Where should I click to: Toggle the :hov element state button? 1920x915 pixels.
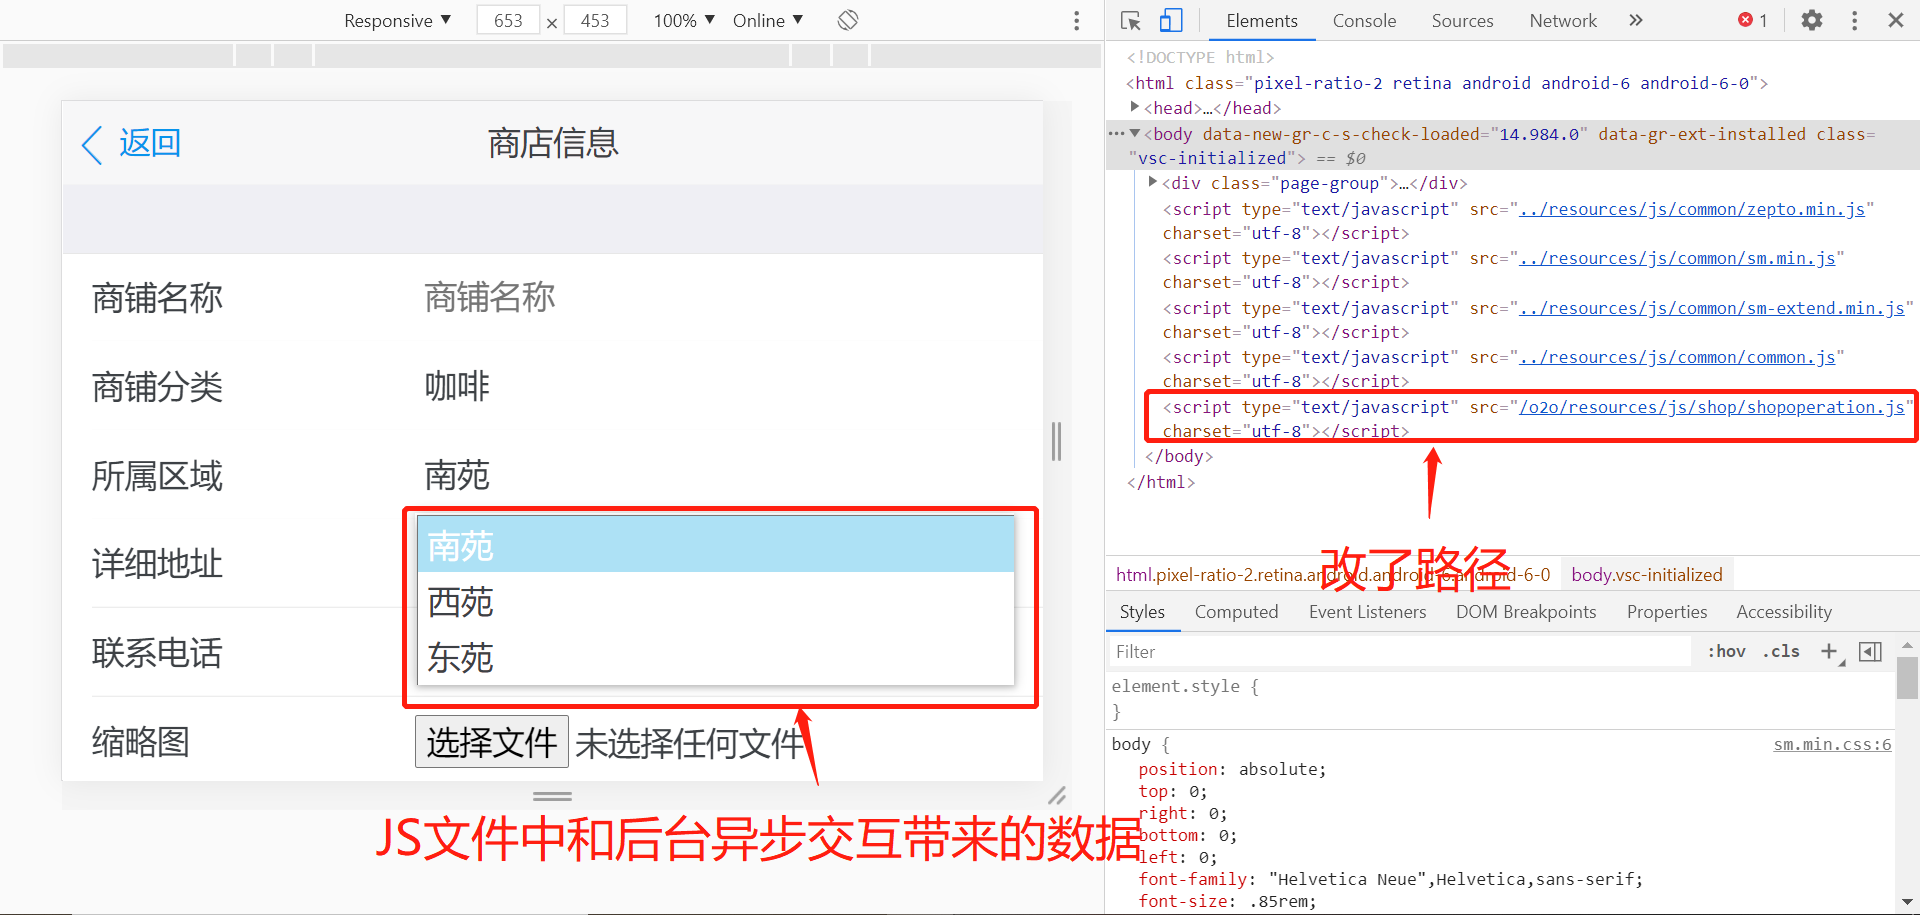click(x=1726, y=651)
